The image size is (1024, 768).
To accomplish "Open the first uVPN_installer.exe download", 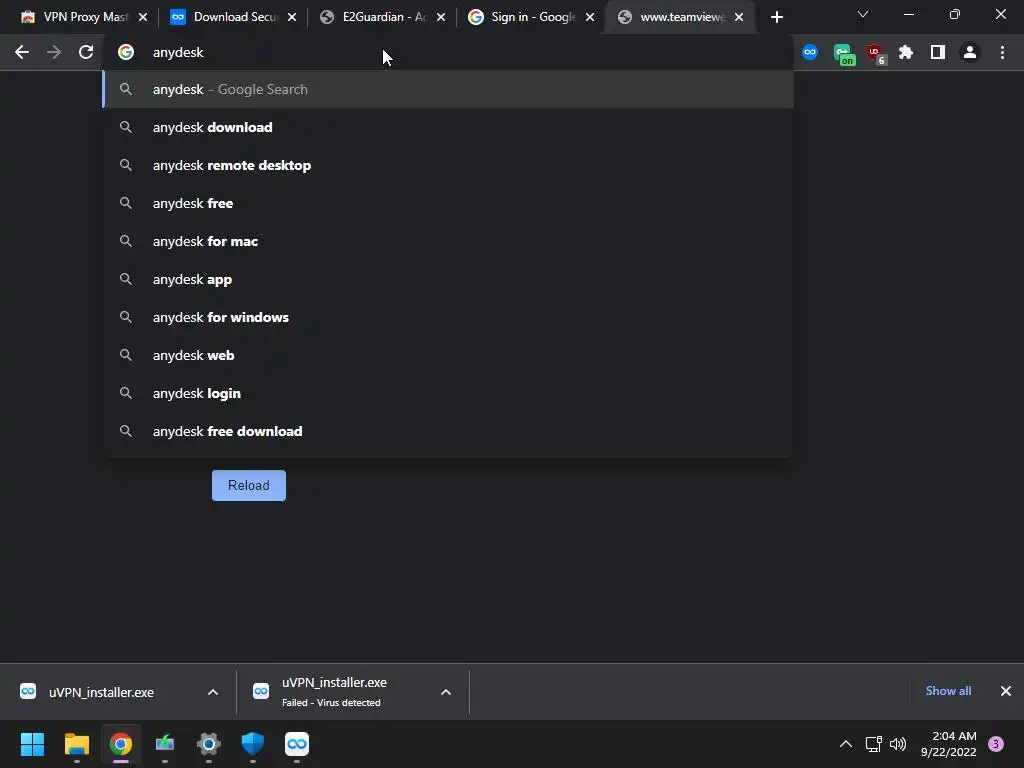I will coord(101,692).
